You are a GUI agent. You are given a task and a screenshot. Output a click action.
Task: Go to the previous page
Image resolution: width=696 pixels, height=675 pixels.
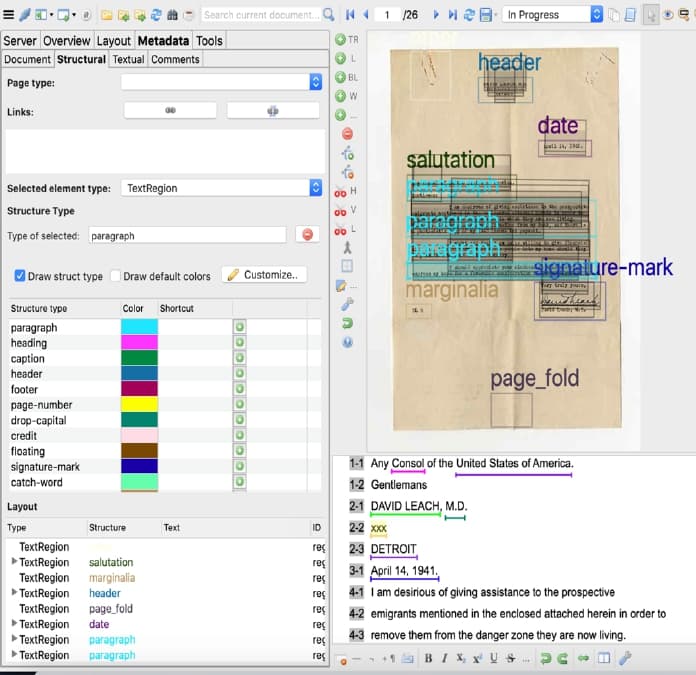pyautogui.click(x=366, y=15)
